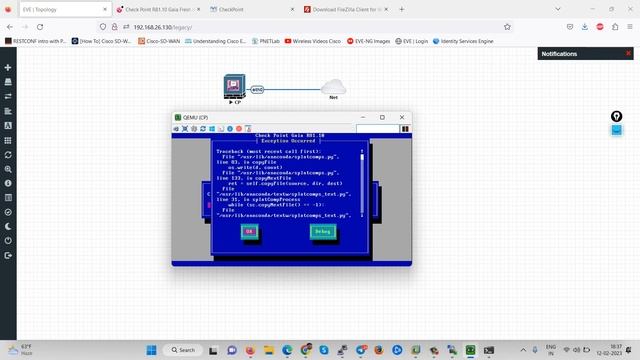Open Cisco-SD-WAN bookmark
The width and height of the screenshot is (640, 360).
point(159,41)
